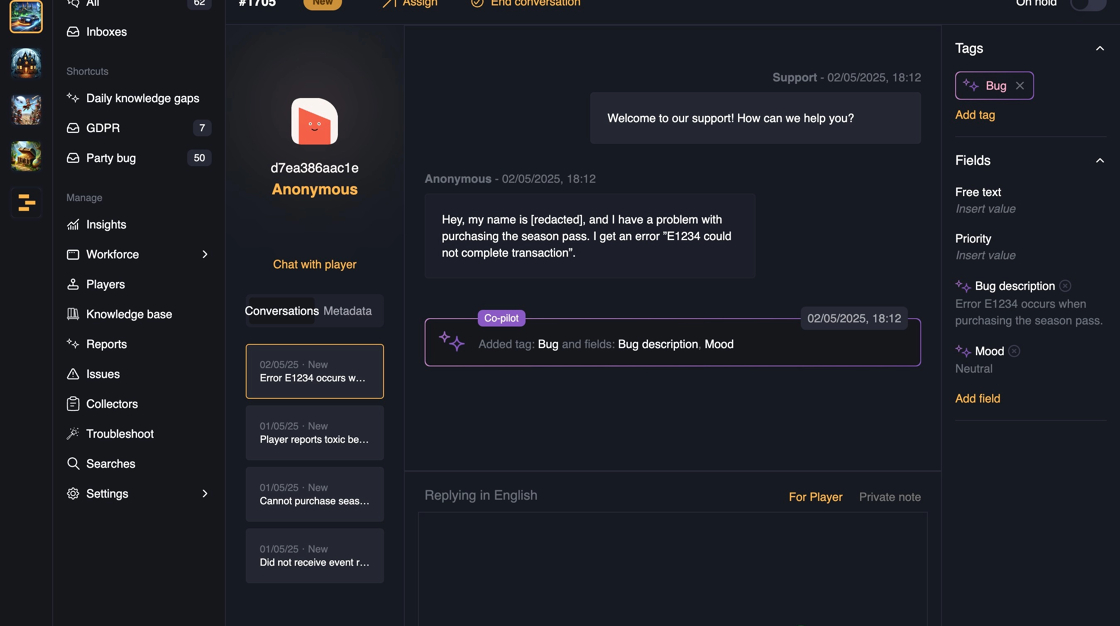The width and height of the screenshot is (1120, 626).
Task: Open Issues via its warning triangle icon
Action: pos(73,374)
